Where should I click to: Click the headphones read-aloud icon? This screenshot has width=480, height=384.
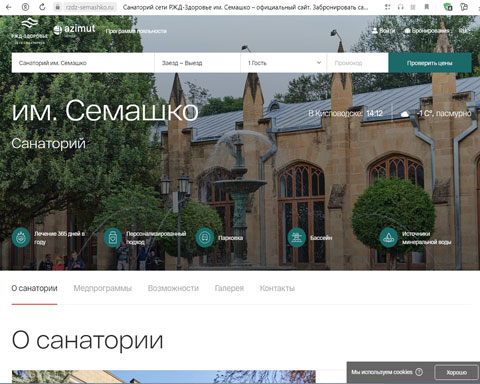pos(400,7)
